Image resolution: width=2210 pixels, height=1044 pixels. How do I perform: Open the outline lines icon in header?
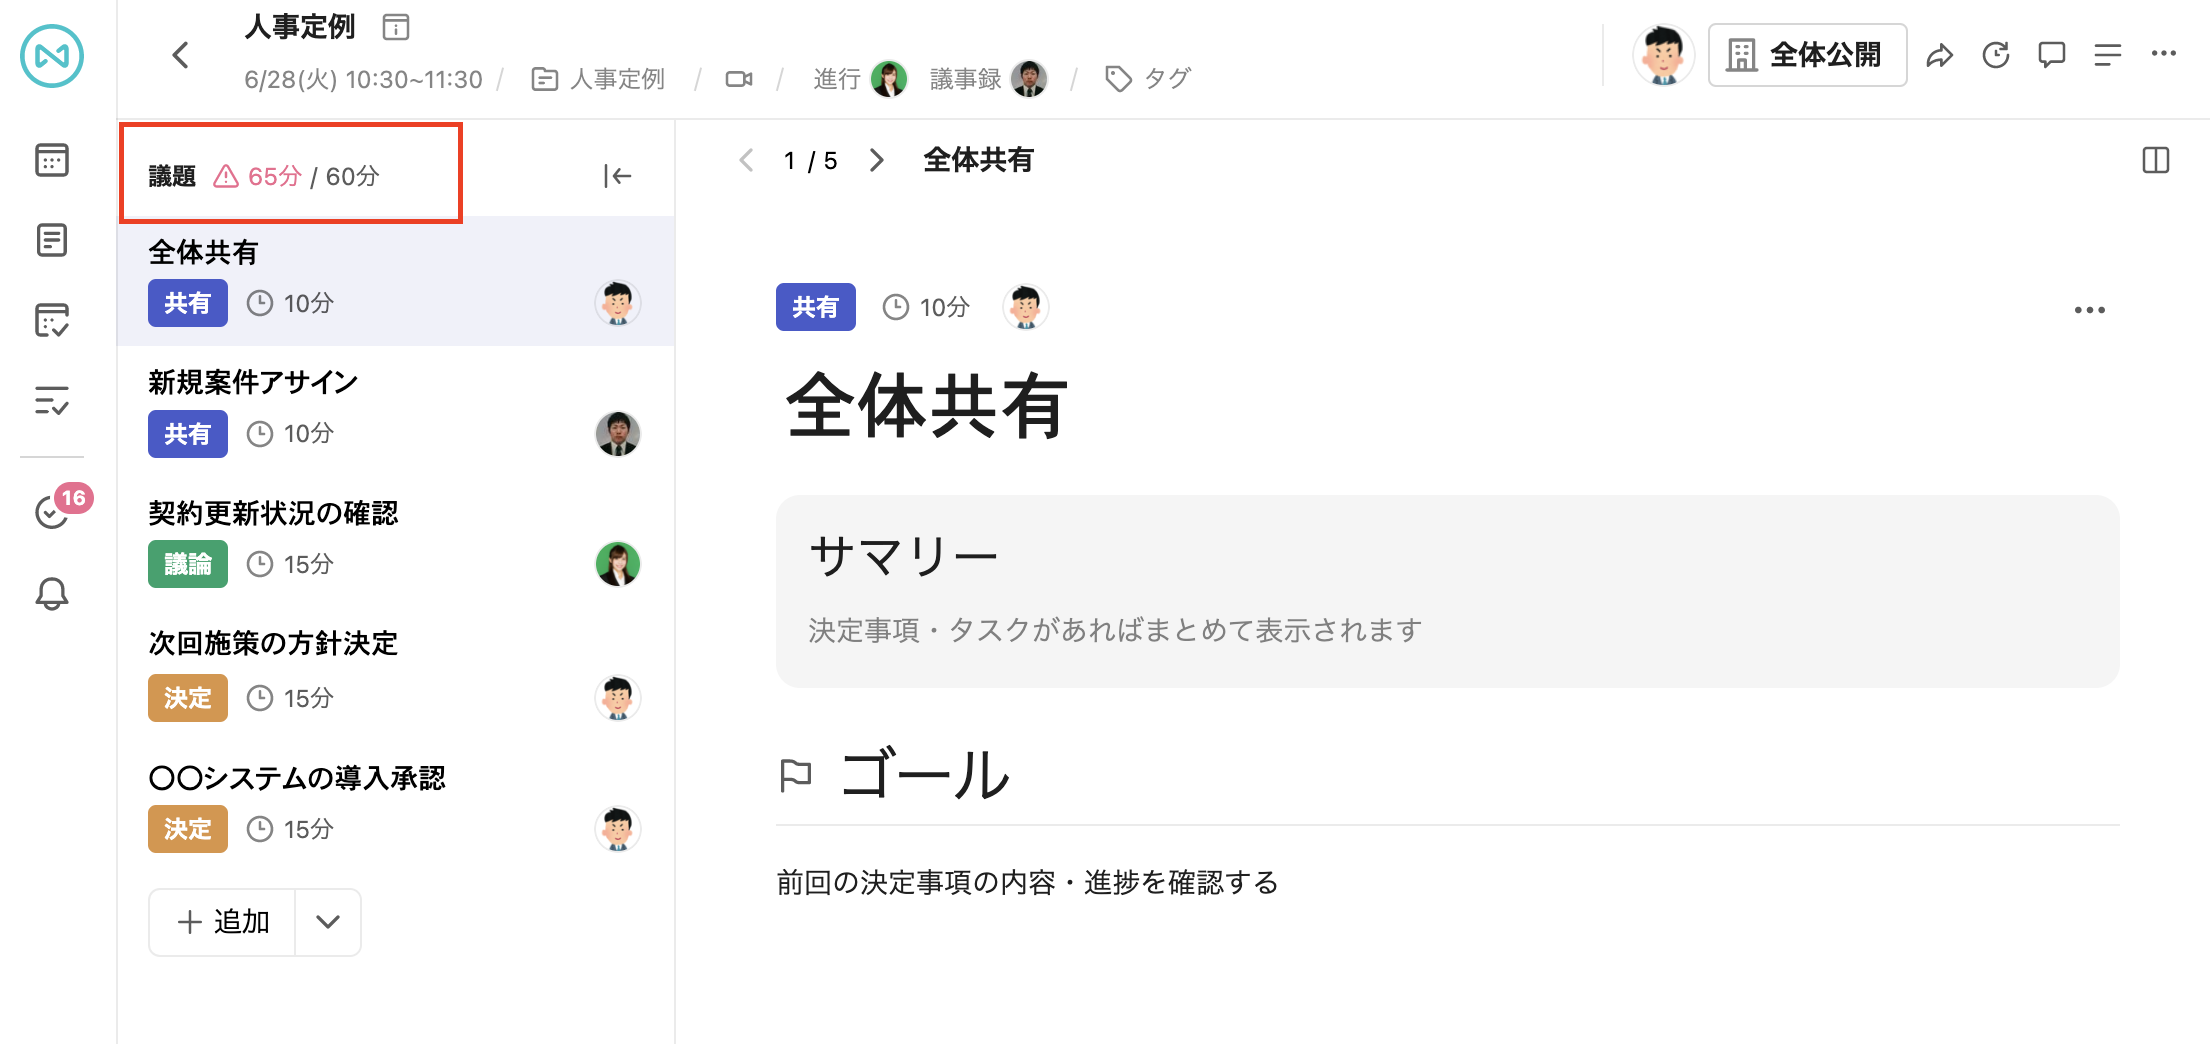pyautogui.click(x=2107, y=55)
